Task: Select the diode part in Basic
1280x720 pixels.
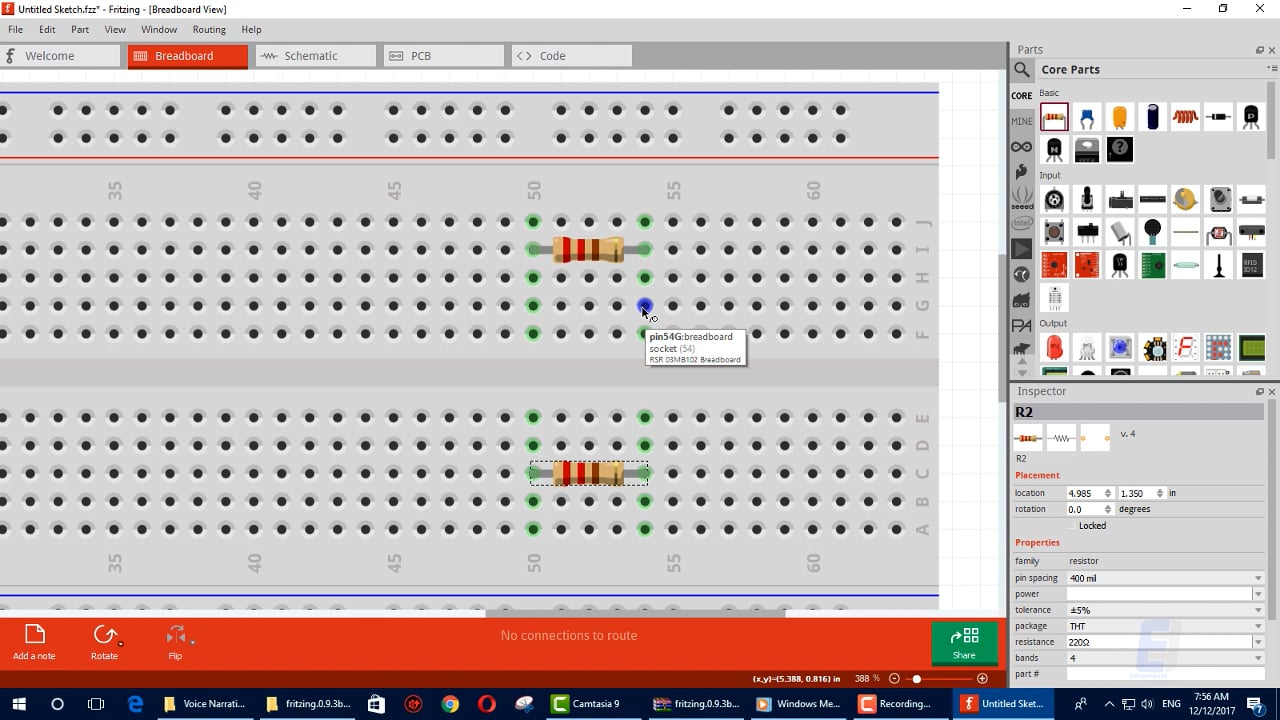Action: point(1218,117)
